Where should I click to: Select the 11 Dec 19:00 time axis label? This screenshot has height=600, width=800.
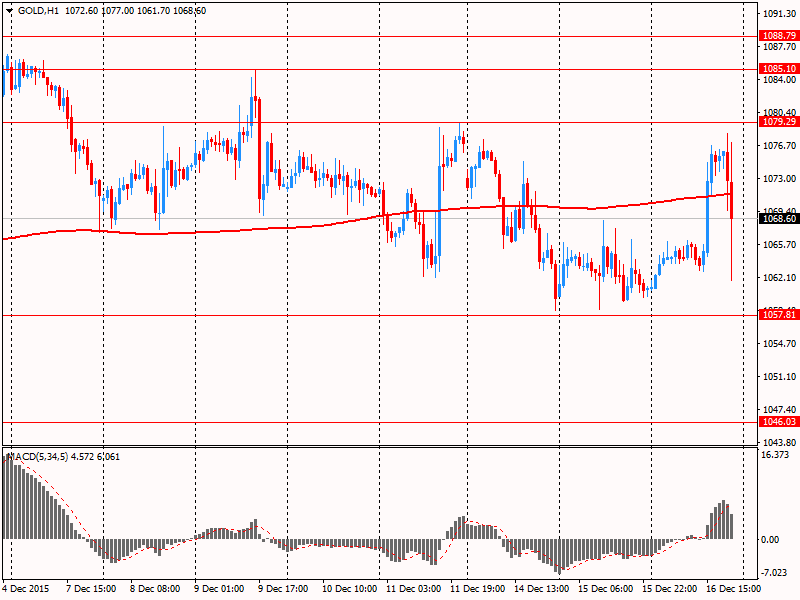pos(478,588)
